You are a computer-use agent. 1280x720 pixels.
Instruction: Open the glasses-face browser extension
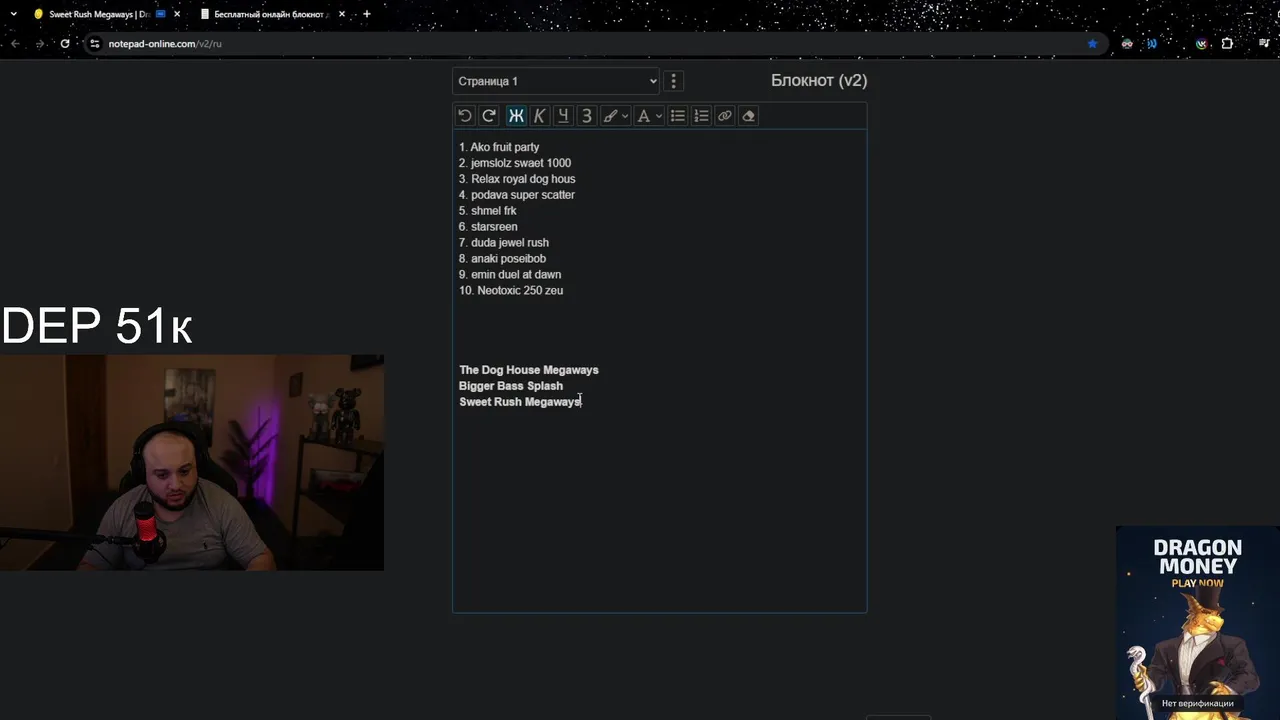click(1127, 44)
